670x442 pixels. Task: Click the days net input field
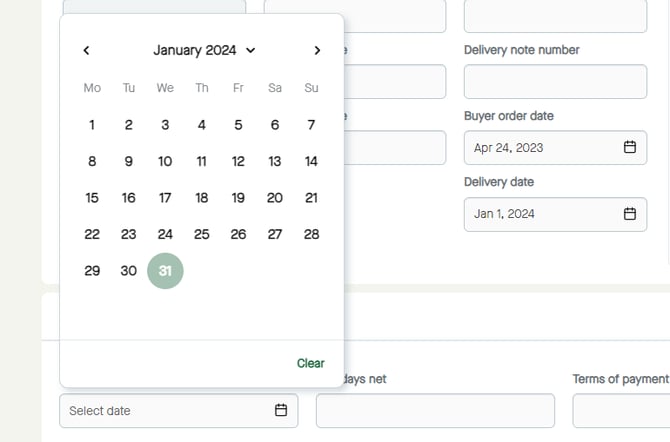tap(435, 410)
